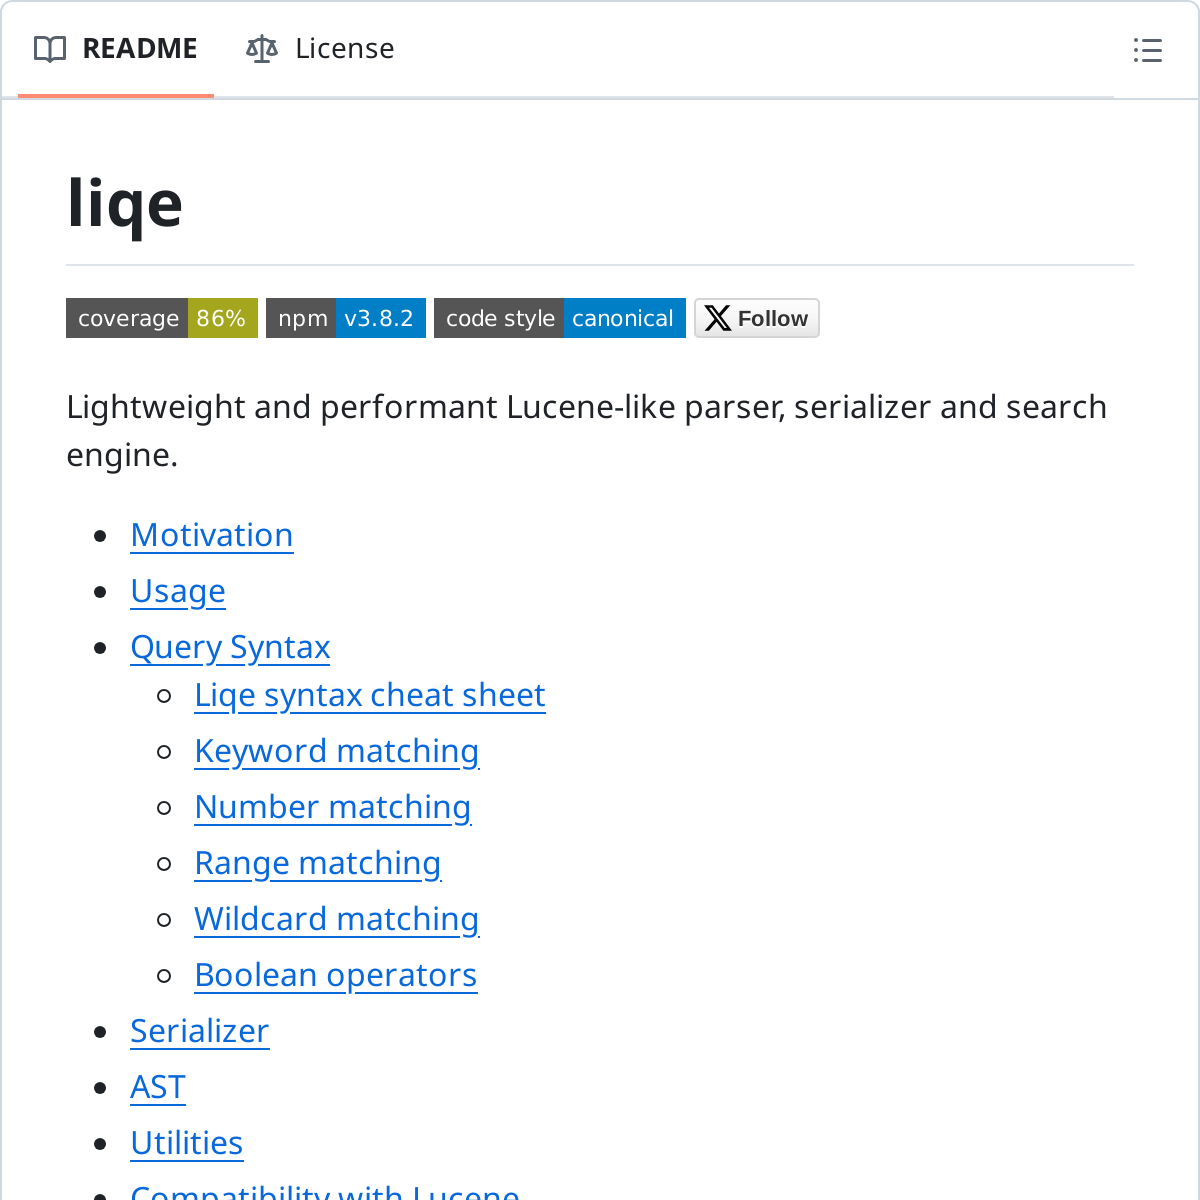Viewport: 1200px width, 1200px height.
Task: Navigate to Keyword matching link
Action: tap(337, 751)
